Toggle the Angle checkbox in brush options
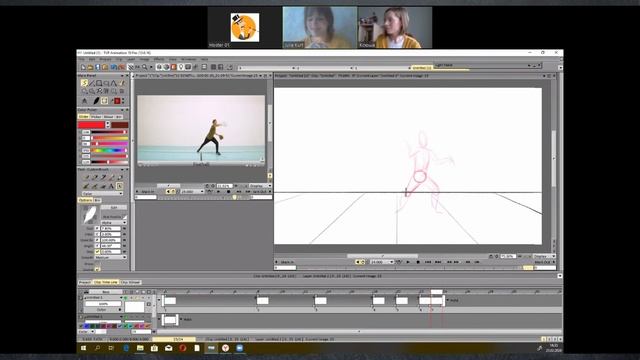The image size is (640, 360). pyautogui.click(x=97, y=246)
